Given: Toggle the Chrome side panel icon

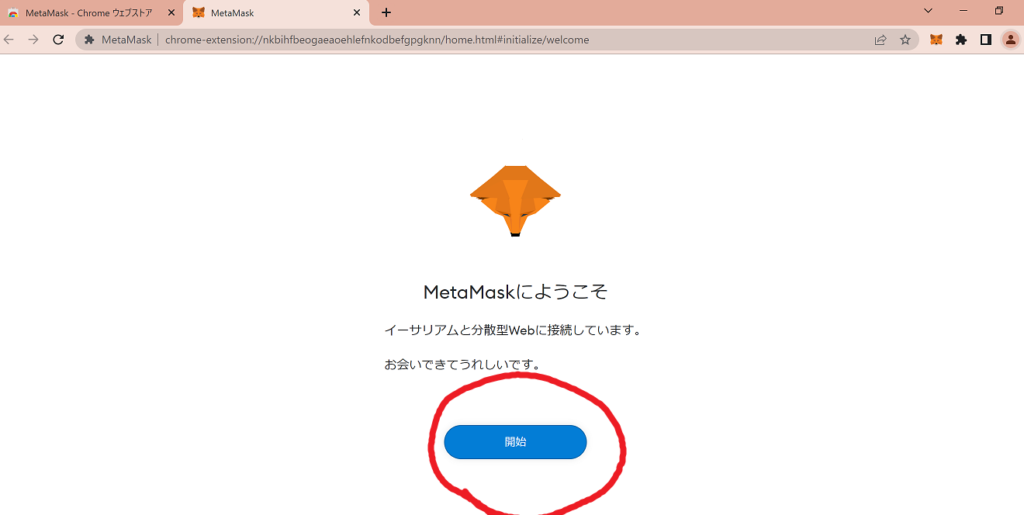Looking at the screenshot, I should 985,40.
